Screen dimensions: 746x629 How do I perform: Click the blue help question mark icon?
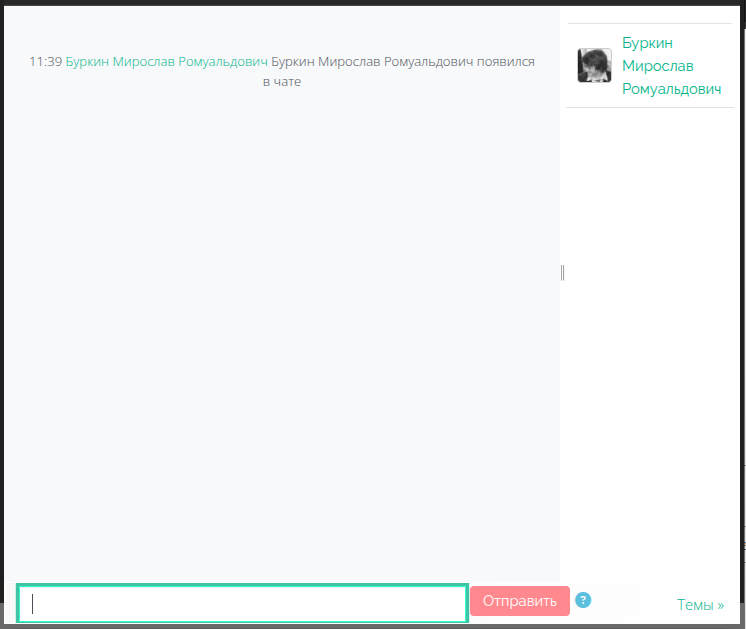pos(584,600)
